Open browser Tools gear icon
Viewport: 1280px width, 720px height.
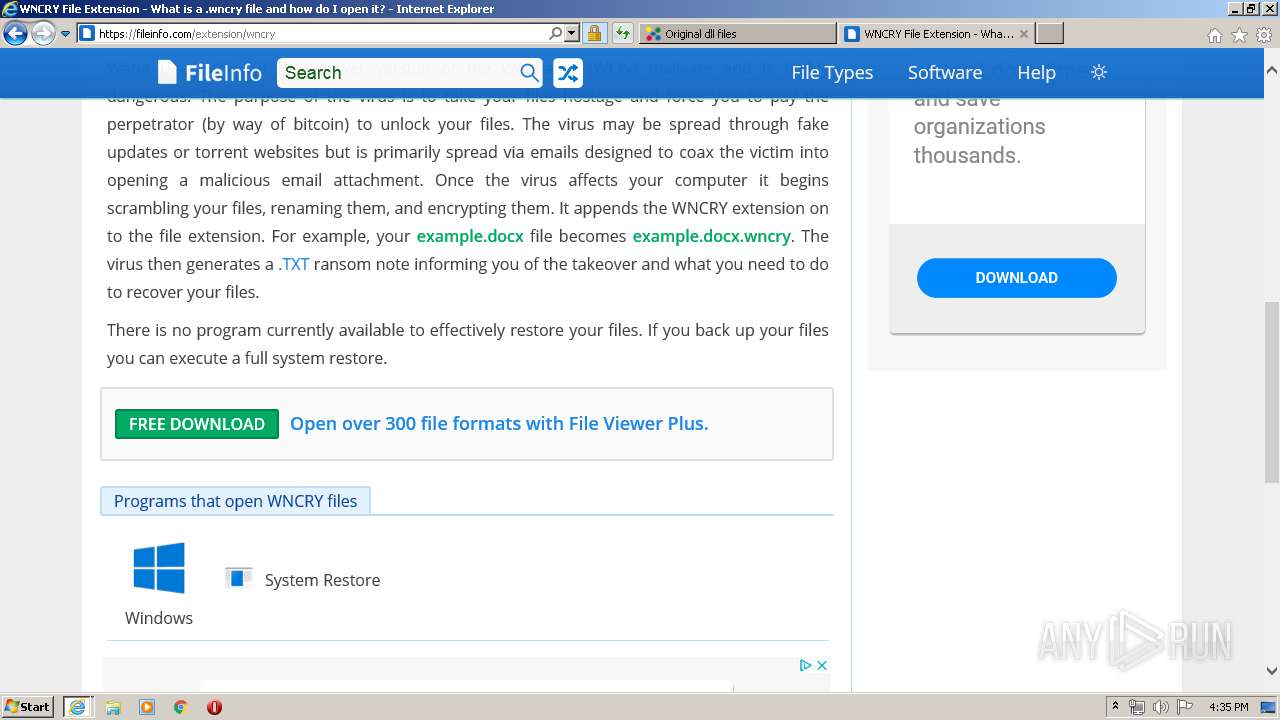(x=1263, y=35)
